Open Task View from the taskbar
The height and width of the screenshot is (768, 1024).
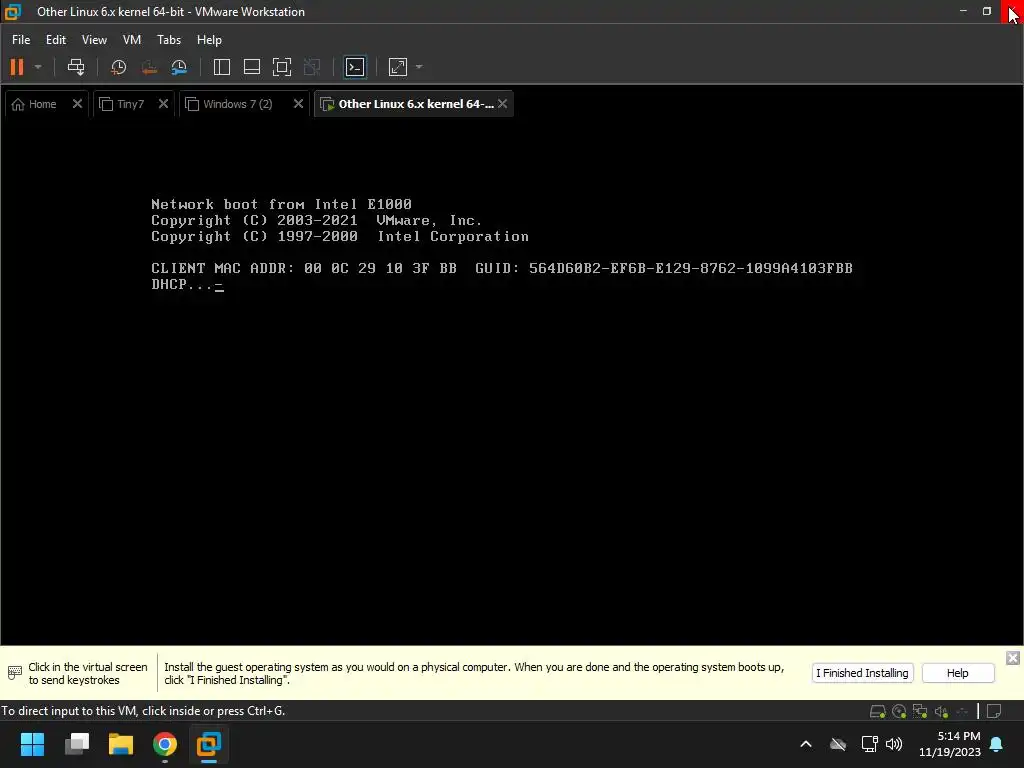(x=76, y=744)
